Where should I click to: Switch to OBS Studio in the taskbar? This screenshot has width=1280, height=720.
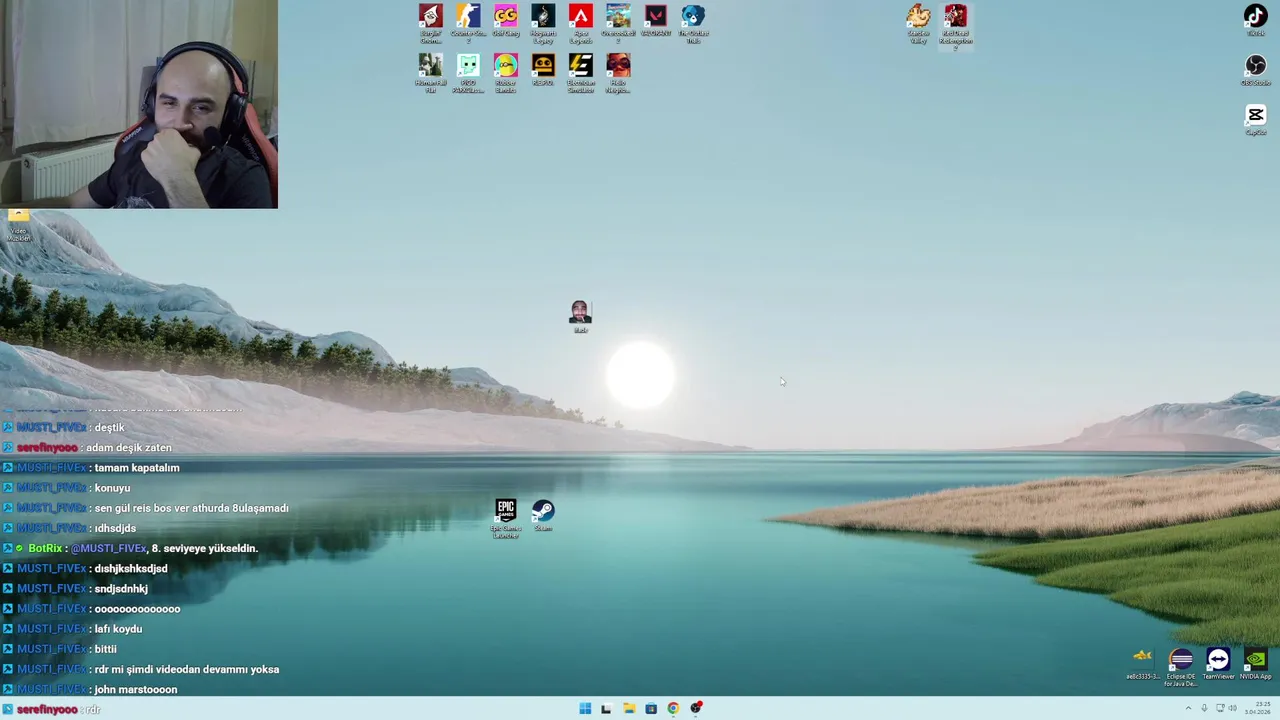pyautogui.click(x=696, y=708)
